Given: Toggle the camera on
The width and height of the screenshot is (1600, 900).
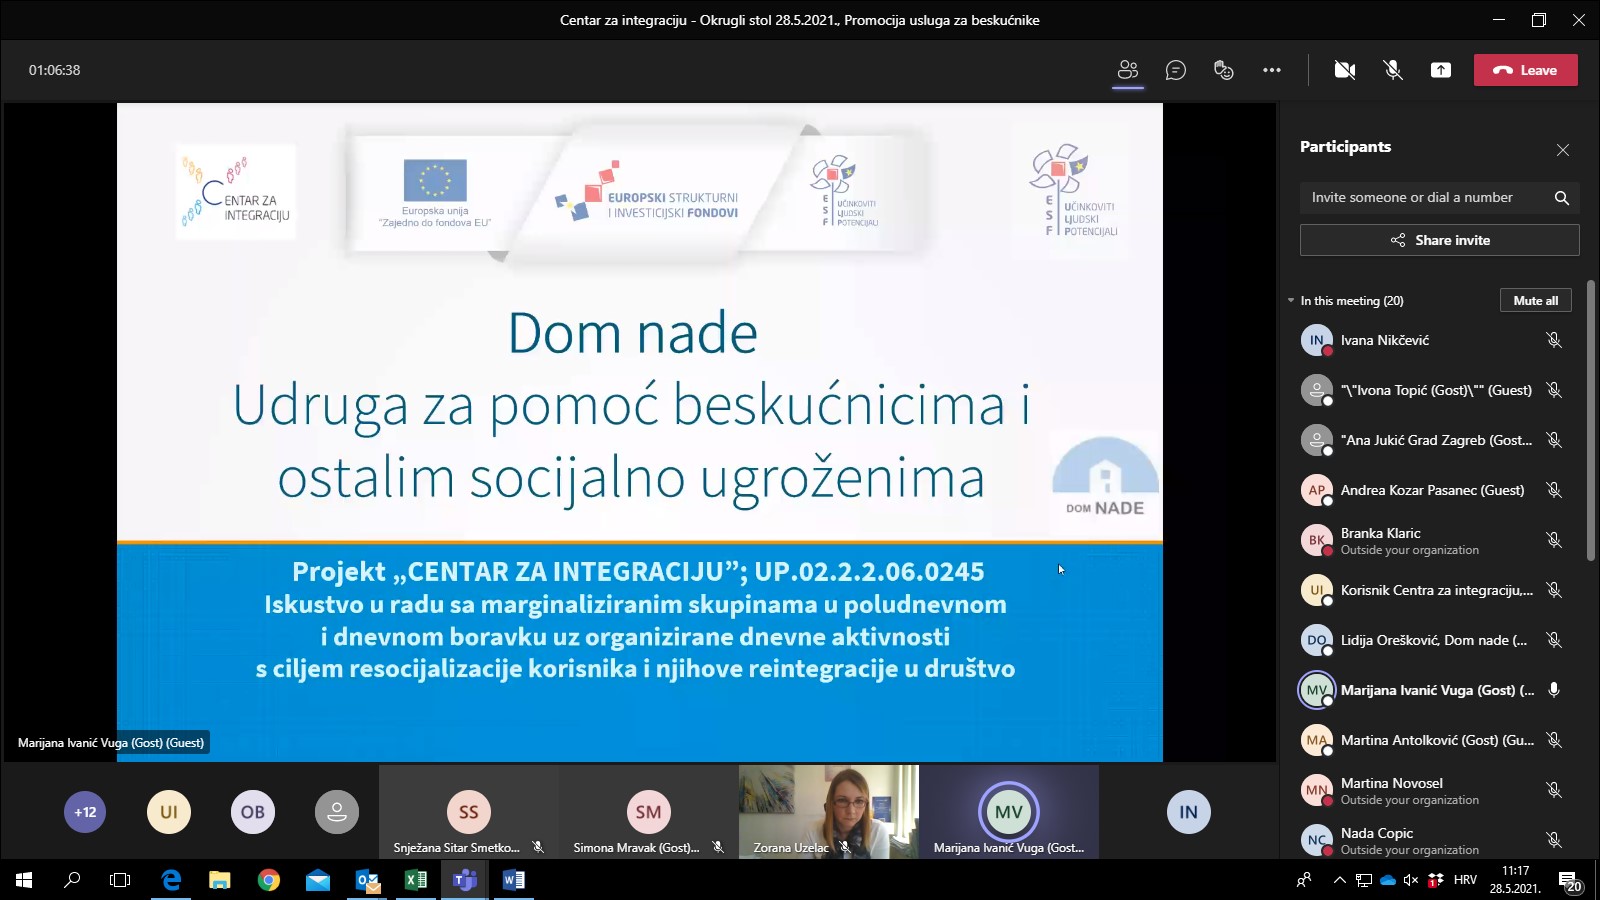Looking at the screenshot, I should [x=1345, y=70].
